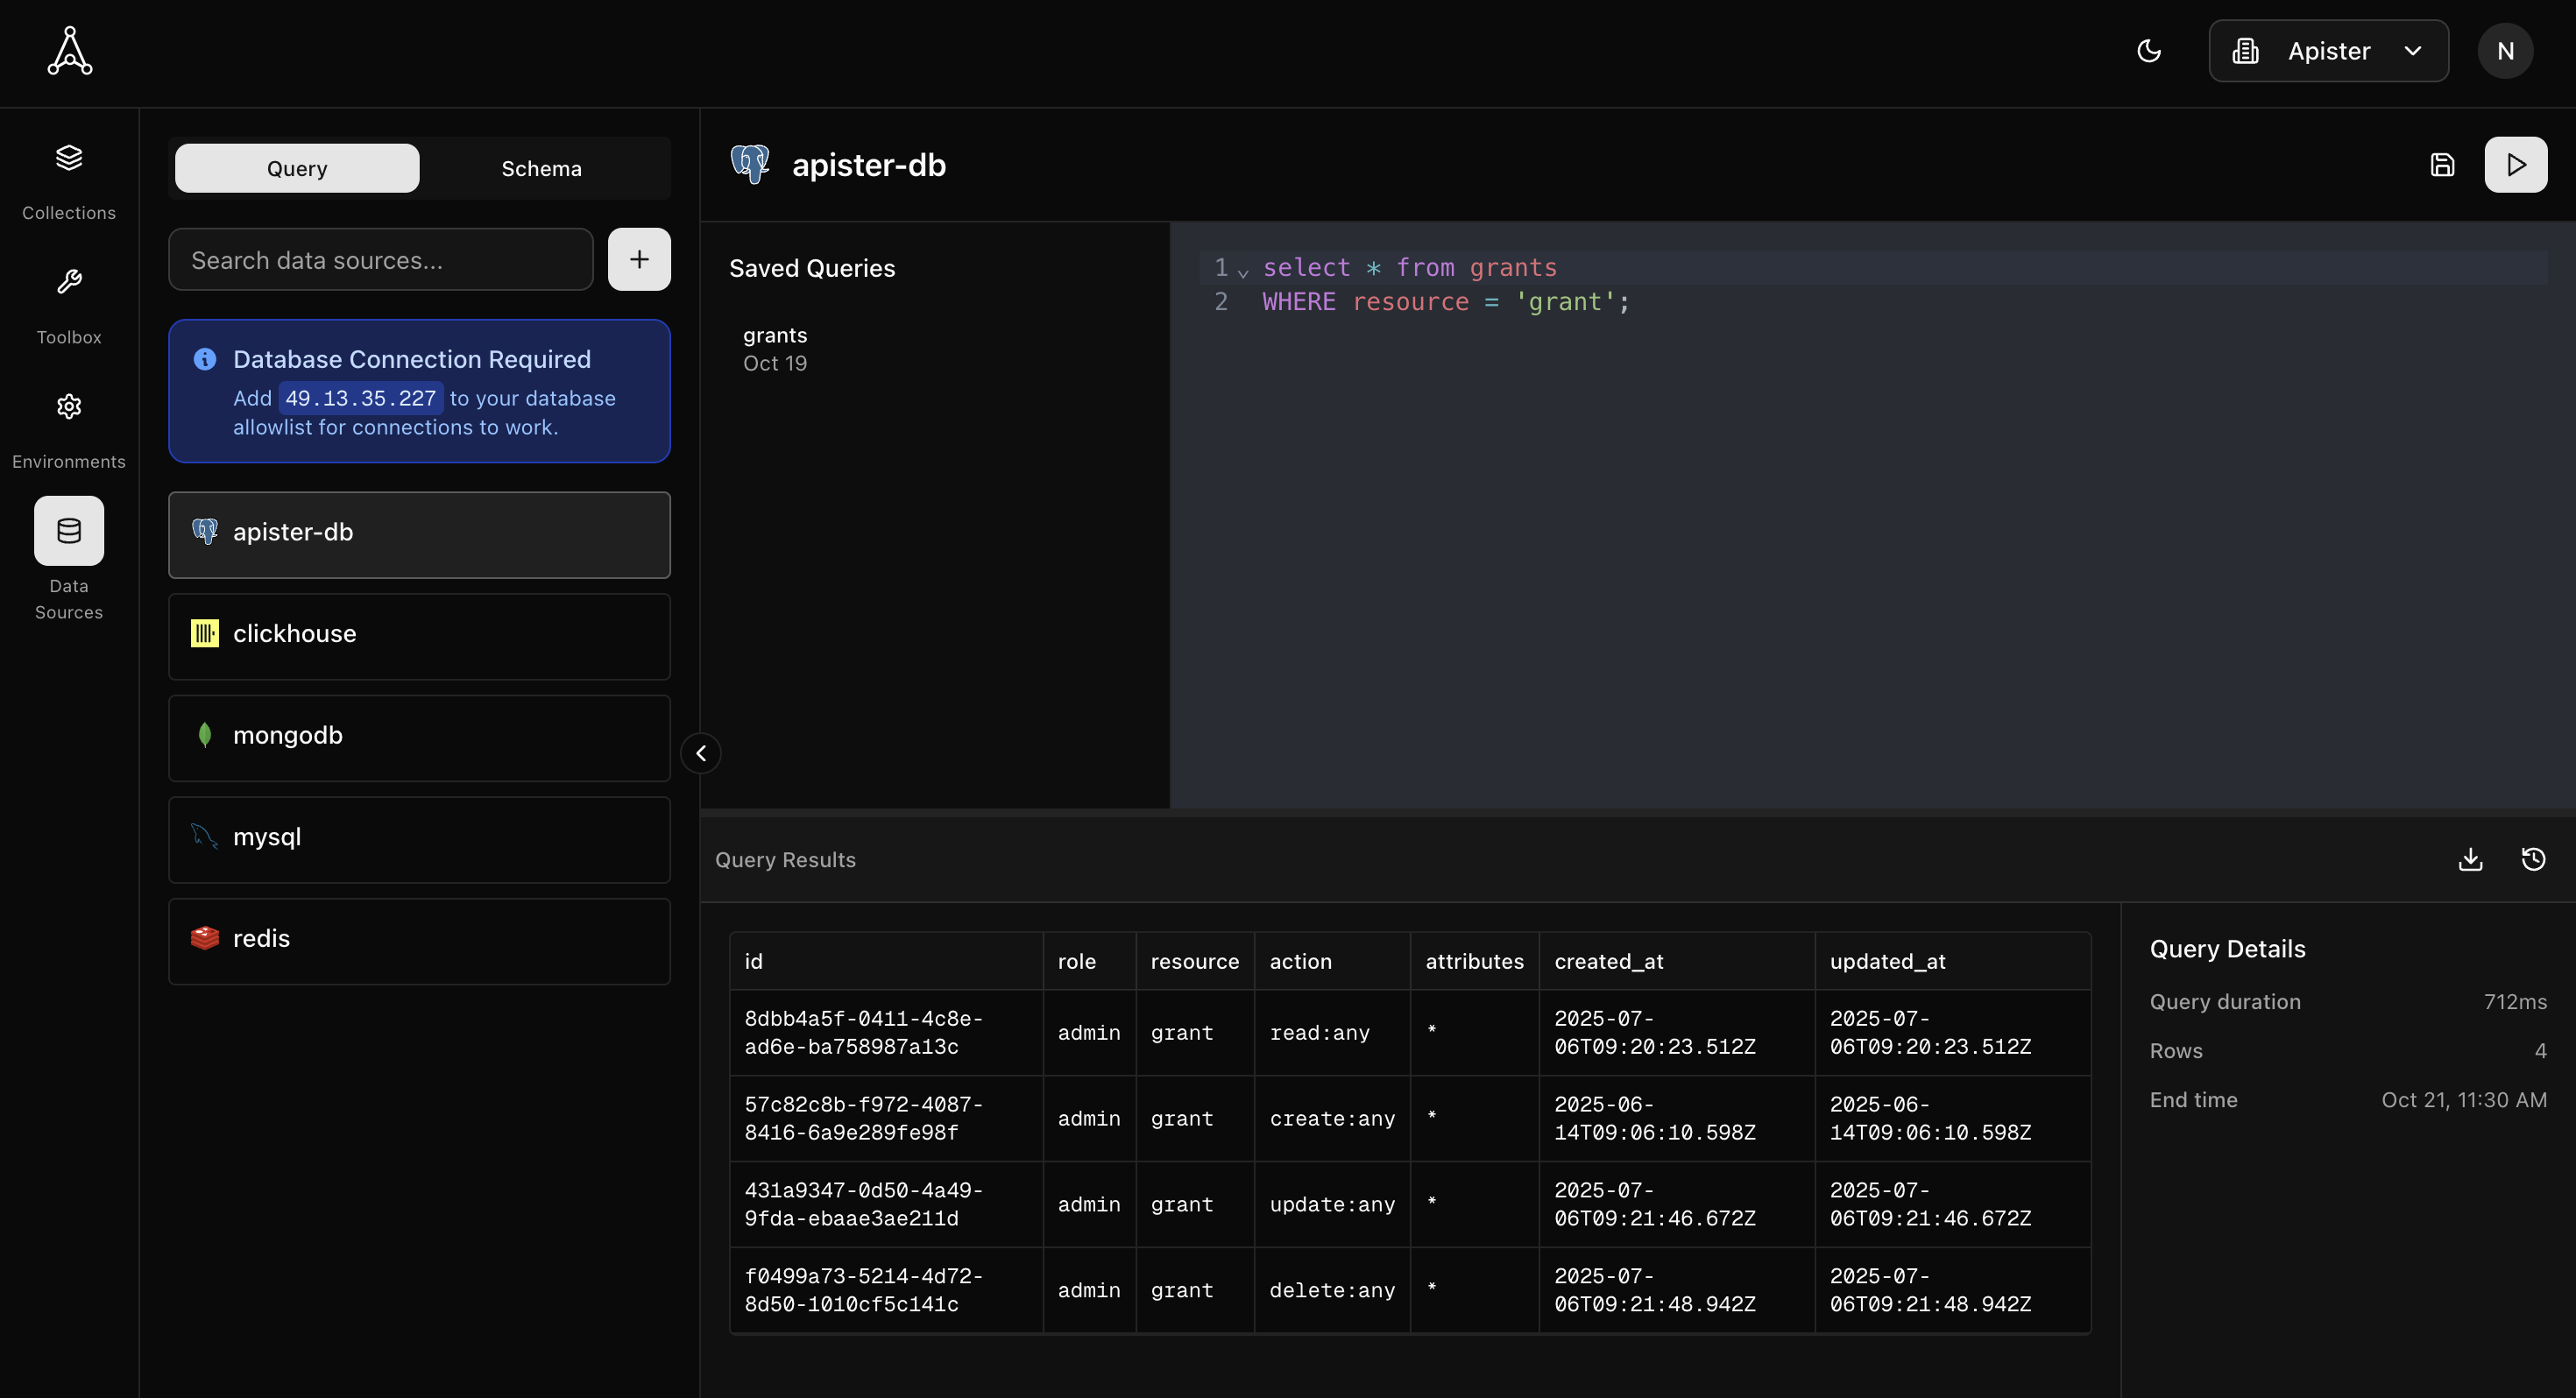Select the clickhouse data source

419,634
